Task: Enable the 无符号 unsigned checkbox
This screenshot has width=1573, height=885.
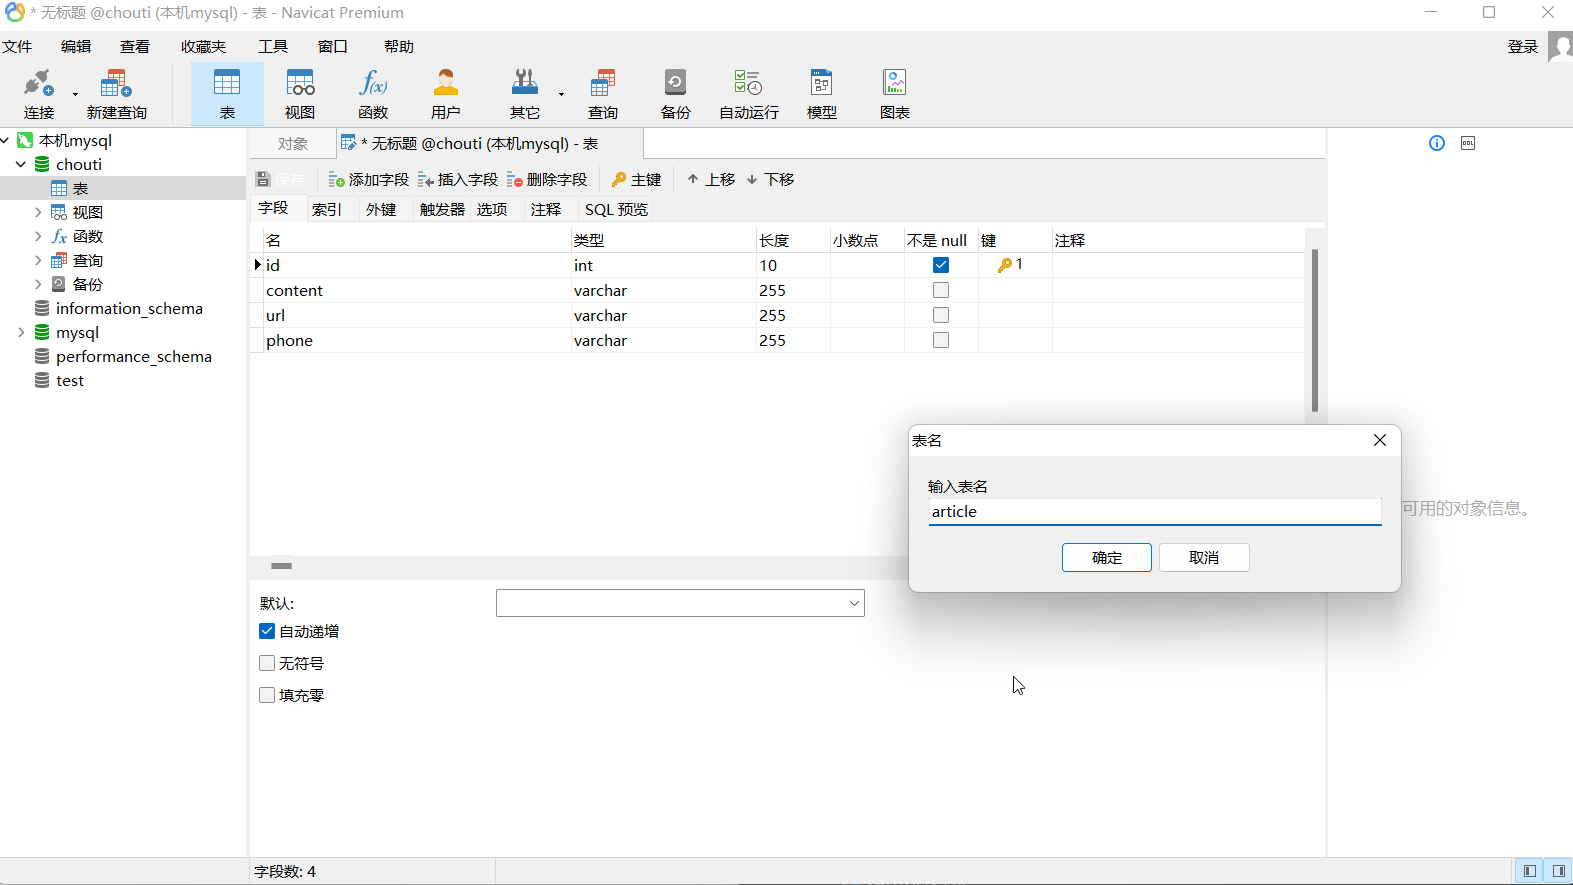Action: pyautogui.click(x=267, y=663)
